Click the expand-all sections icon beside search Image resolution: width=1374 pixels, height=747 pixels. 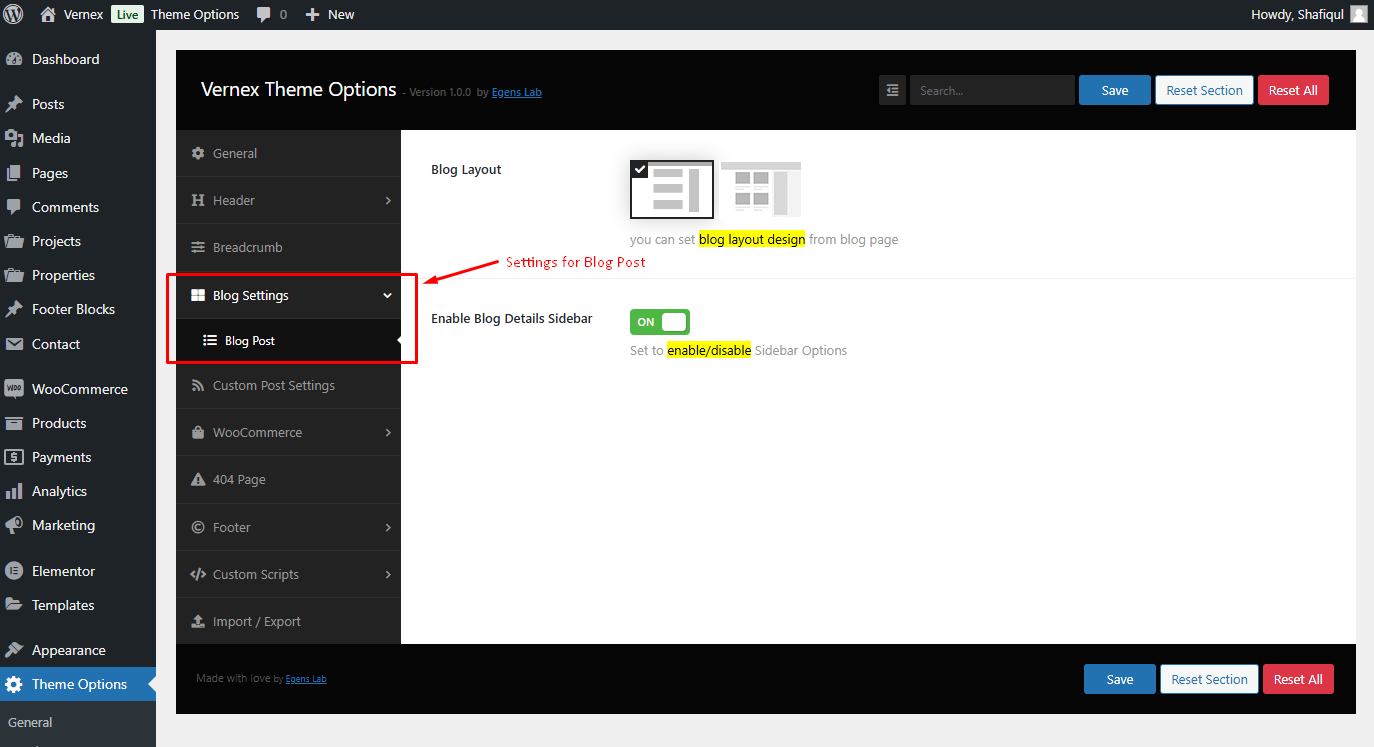click(x=892, y=90)
